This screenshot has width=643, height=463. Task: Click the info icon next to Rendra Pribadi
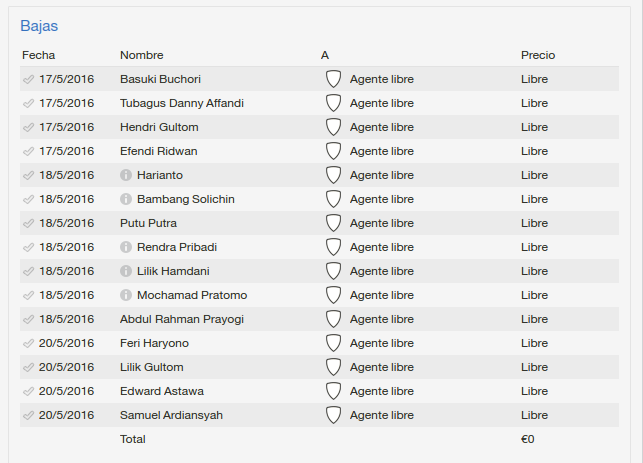[126, 247]
